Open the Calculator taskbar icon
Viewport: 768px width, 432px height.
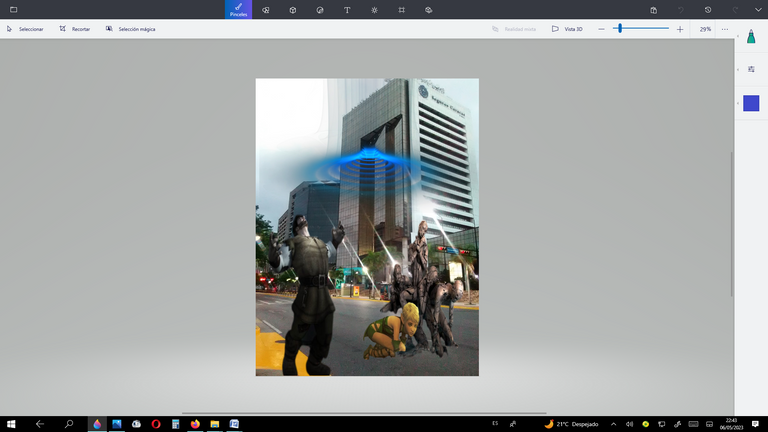pos(175,424)
